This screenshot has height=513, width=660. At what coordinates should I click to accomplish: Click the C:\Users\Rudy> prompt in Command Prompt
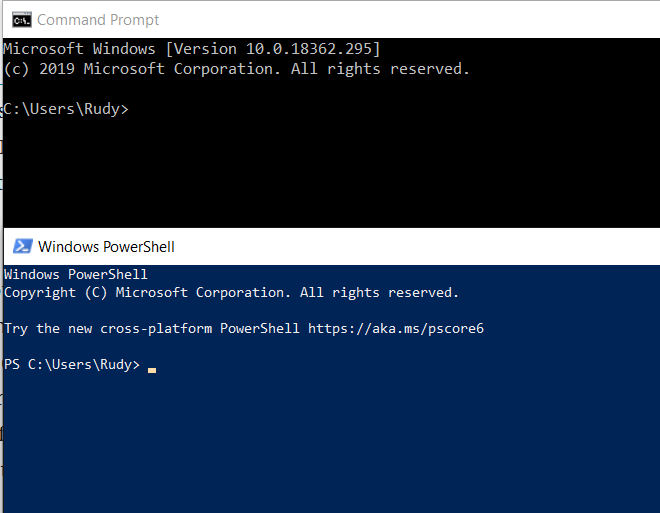[x=66, y=109]
